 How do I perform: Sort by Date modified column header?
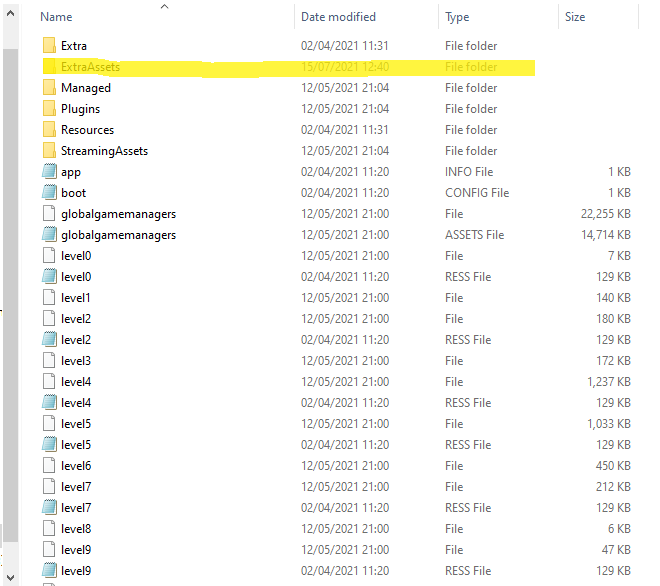pos(338,17)
